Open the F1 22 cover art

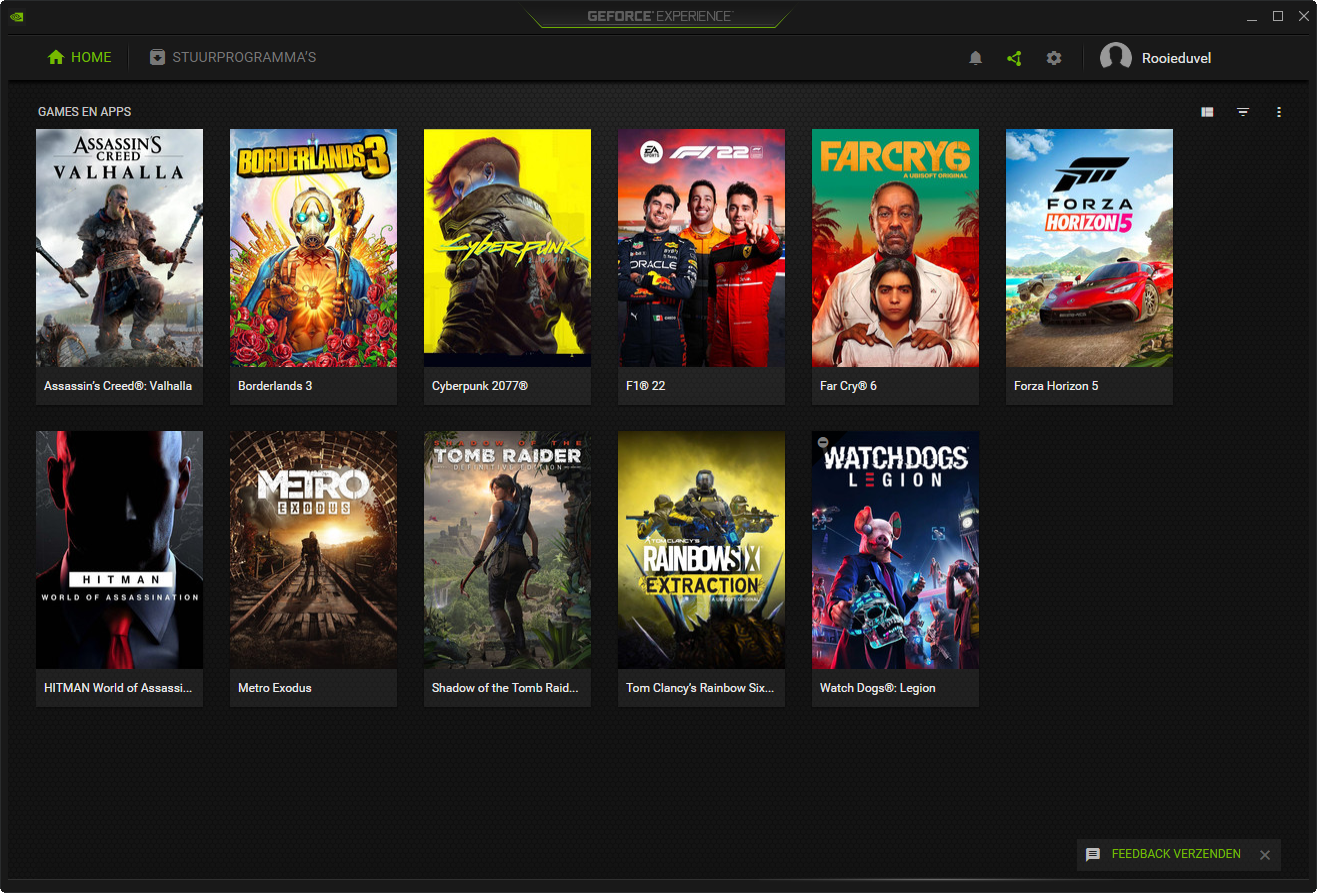coord(701,248)
